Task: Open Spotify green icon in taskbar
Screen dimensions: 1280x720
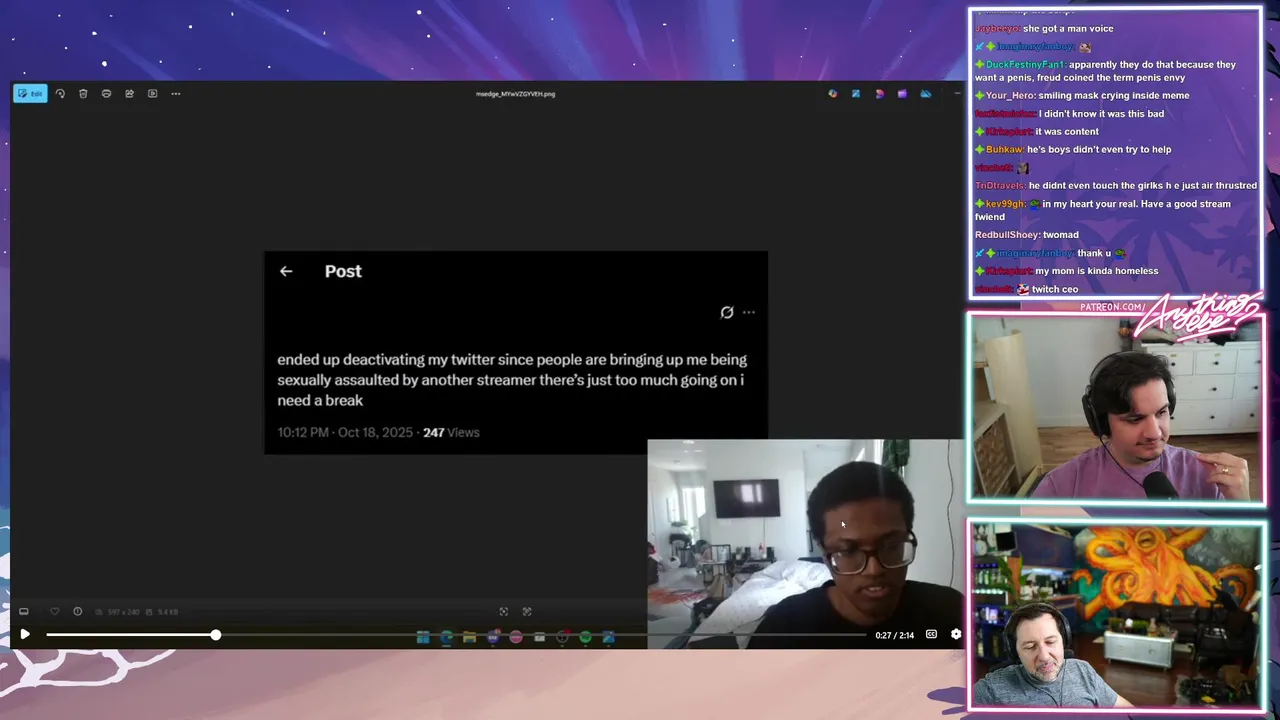Action: [585, 637]
